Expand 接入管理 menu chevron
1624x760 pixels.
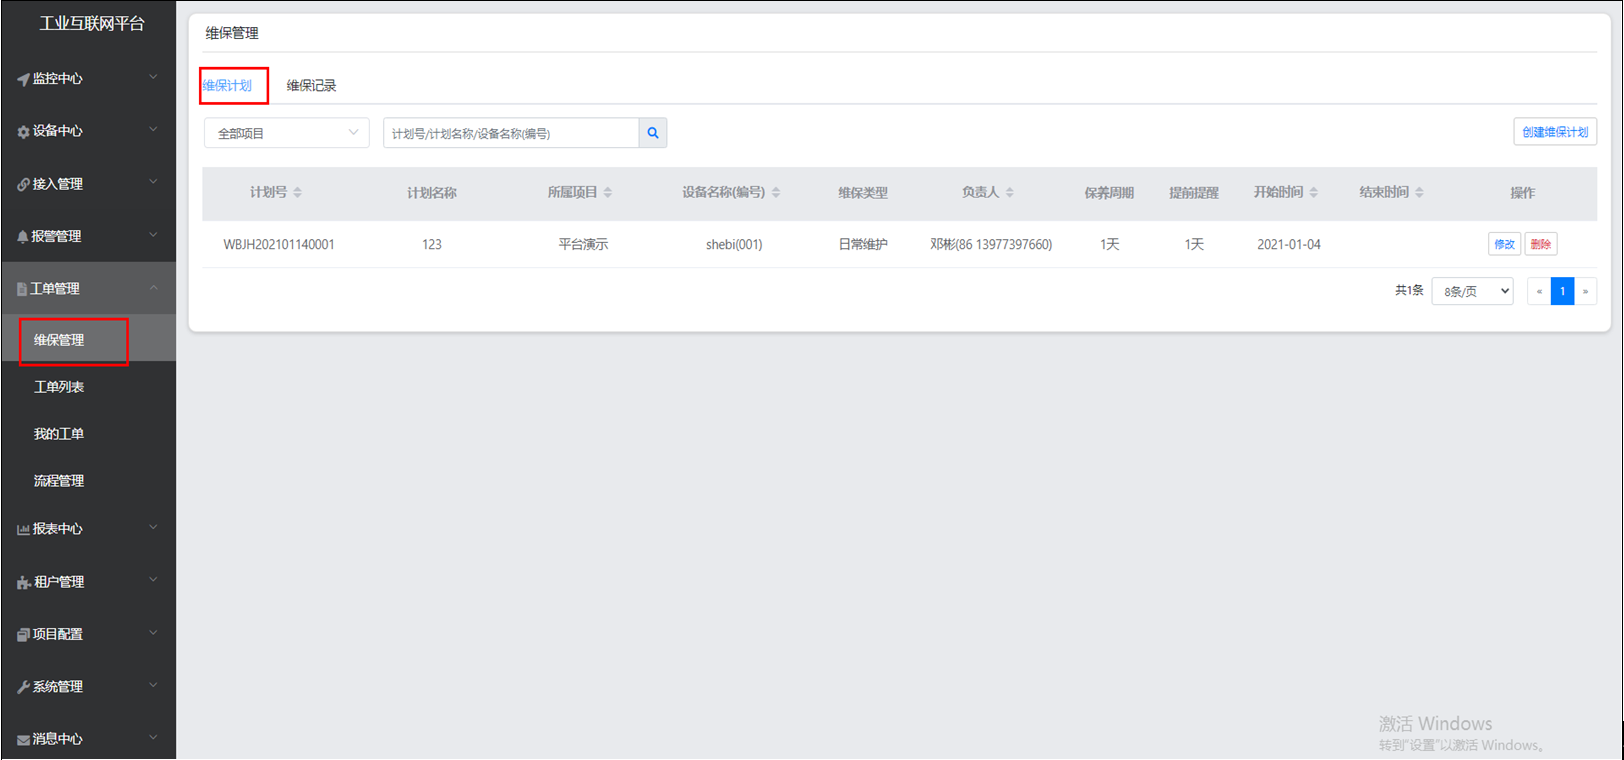coord(153,182)
